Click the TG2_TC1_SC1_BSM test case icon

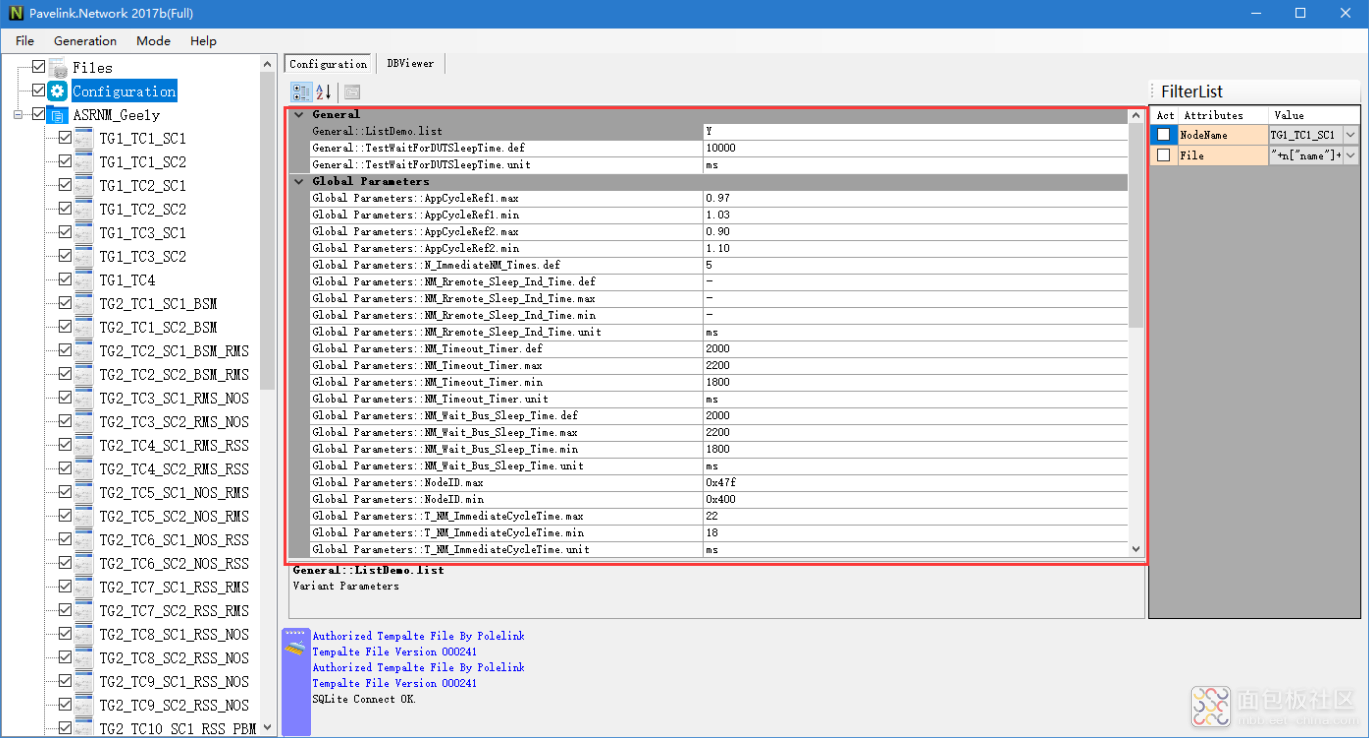tap(84, 304)
